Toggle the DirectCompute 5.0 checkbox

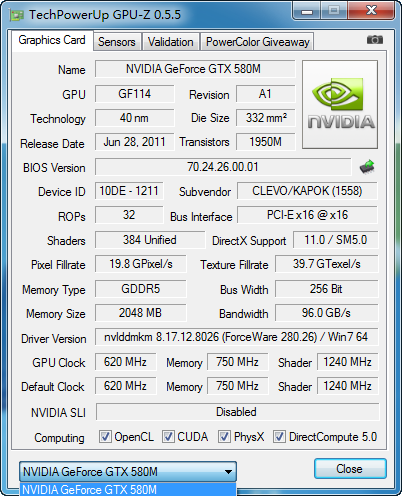pos(279,437)
